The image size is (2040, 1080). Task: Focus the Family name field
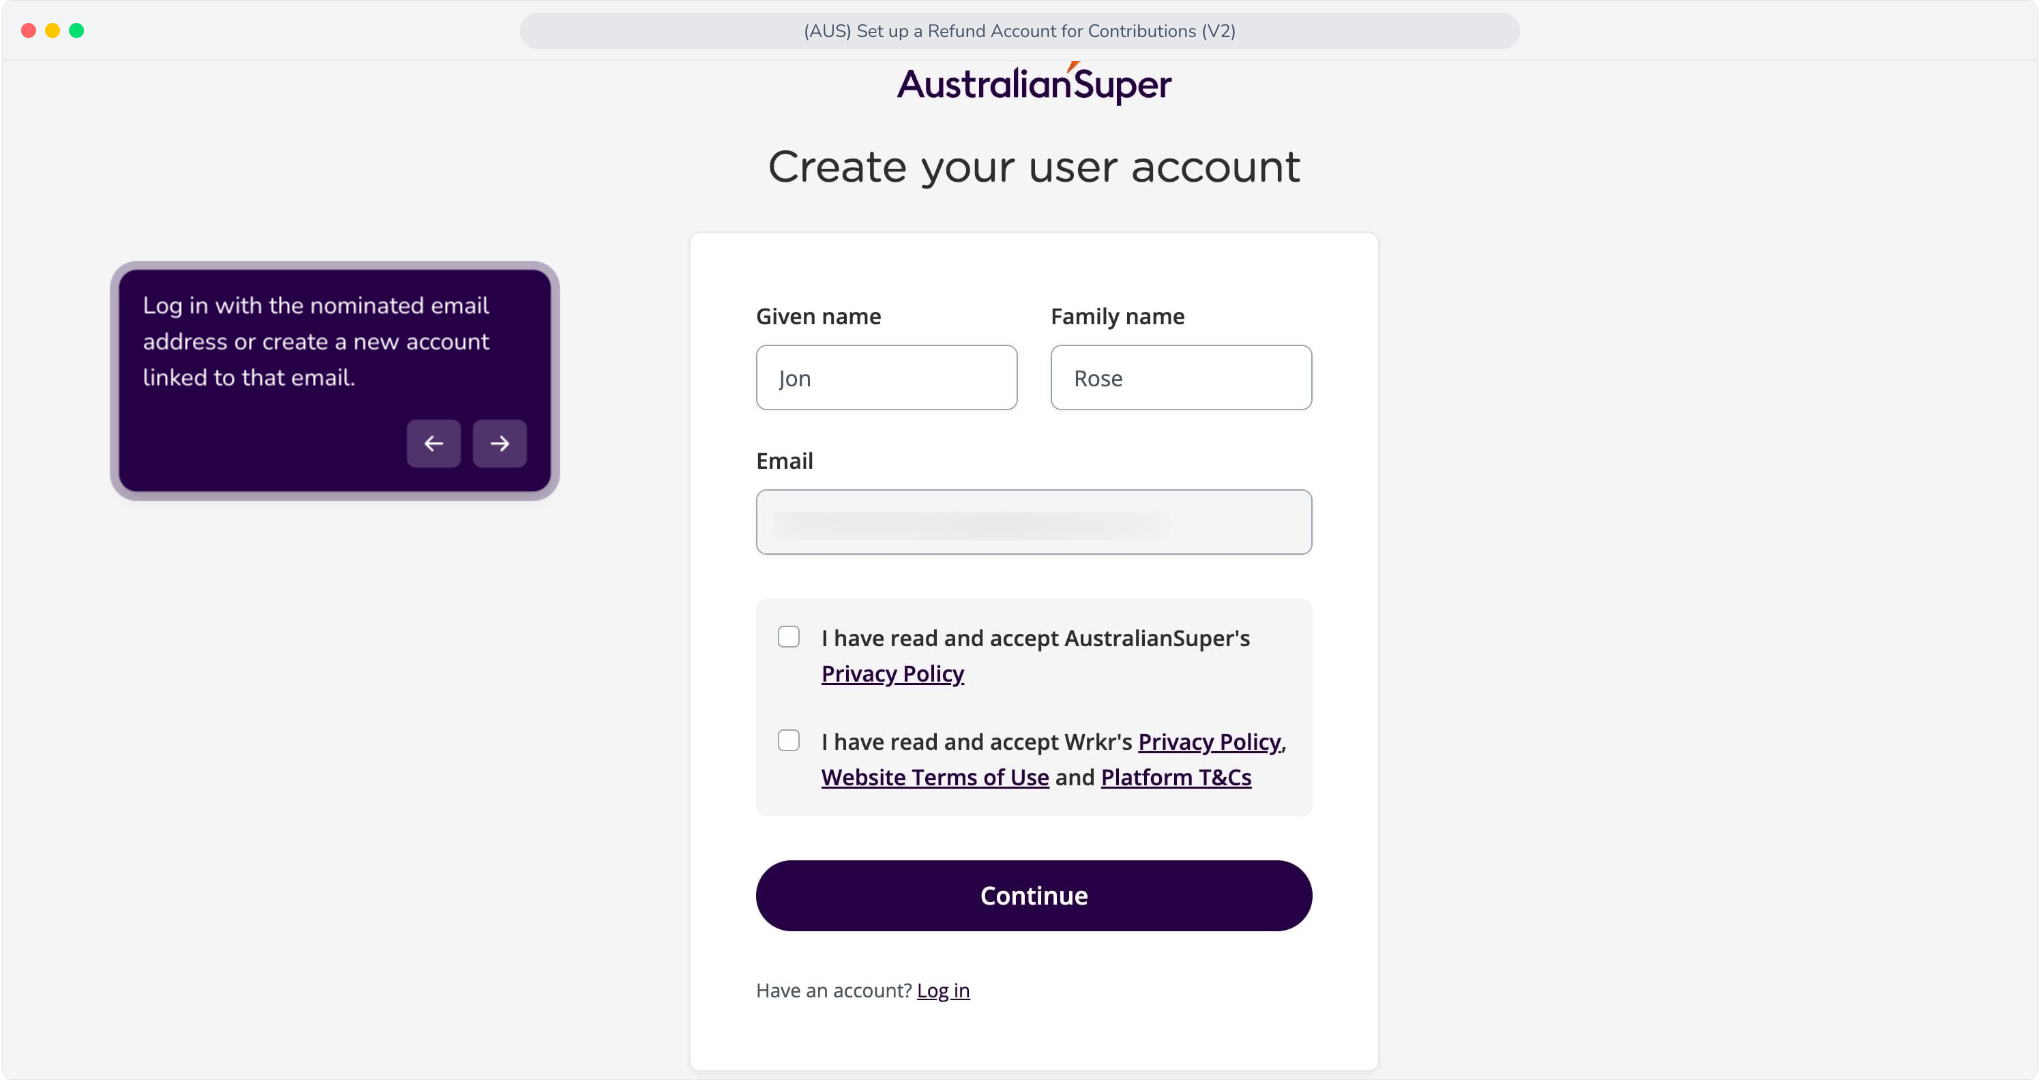[1181, 377]
